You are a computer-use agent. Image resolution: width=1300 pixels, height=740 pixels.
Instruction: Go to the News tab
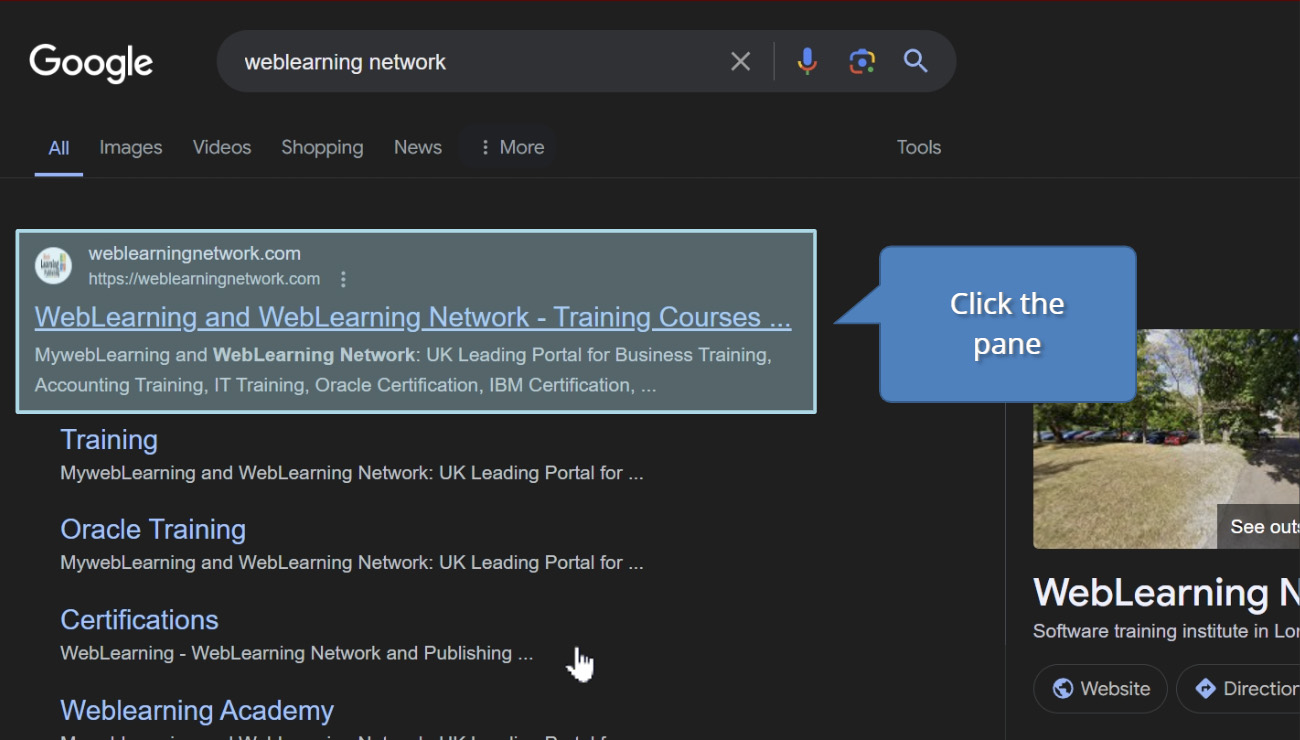tap(417, 148)
